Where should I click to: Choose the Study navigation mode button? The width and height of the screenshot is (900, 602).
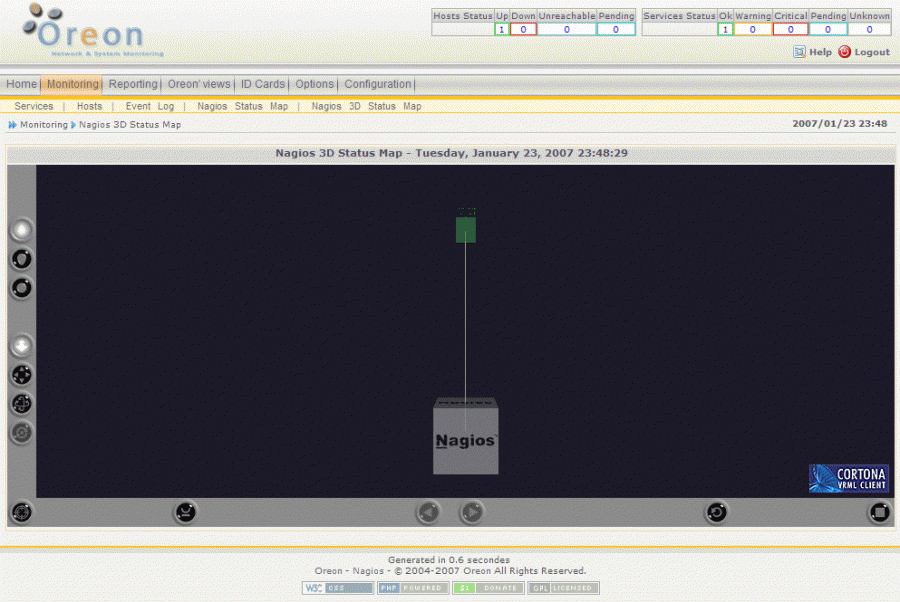(21, 288)
